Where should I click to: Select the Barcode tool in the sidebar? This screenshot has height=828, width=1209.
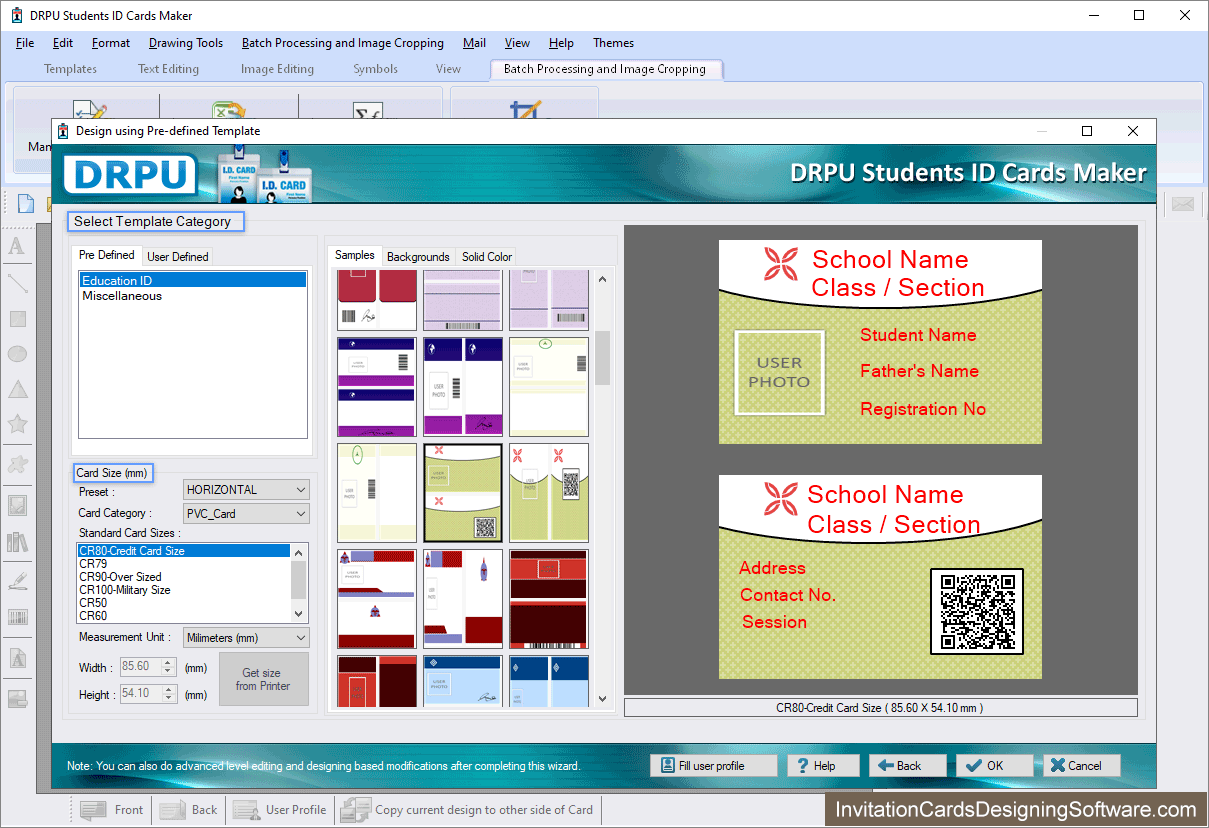pyautogui.click(x=17, y=616)
